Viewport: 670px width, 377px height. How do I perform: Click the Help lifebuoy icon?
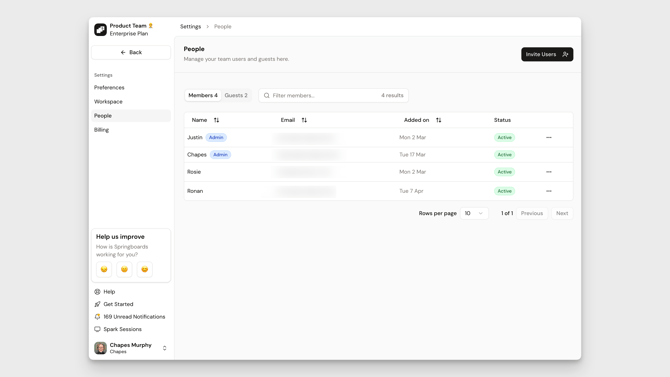pyautogui.click(x=97, y=292)
